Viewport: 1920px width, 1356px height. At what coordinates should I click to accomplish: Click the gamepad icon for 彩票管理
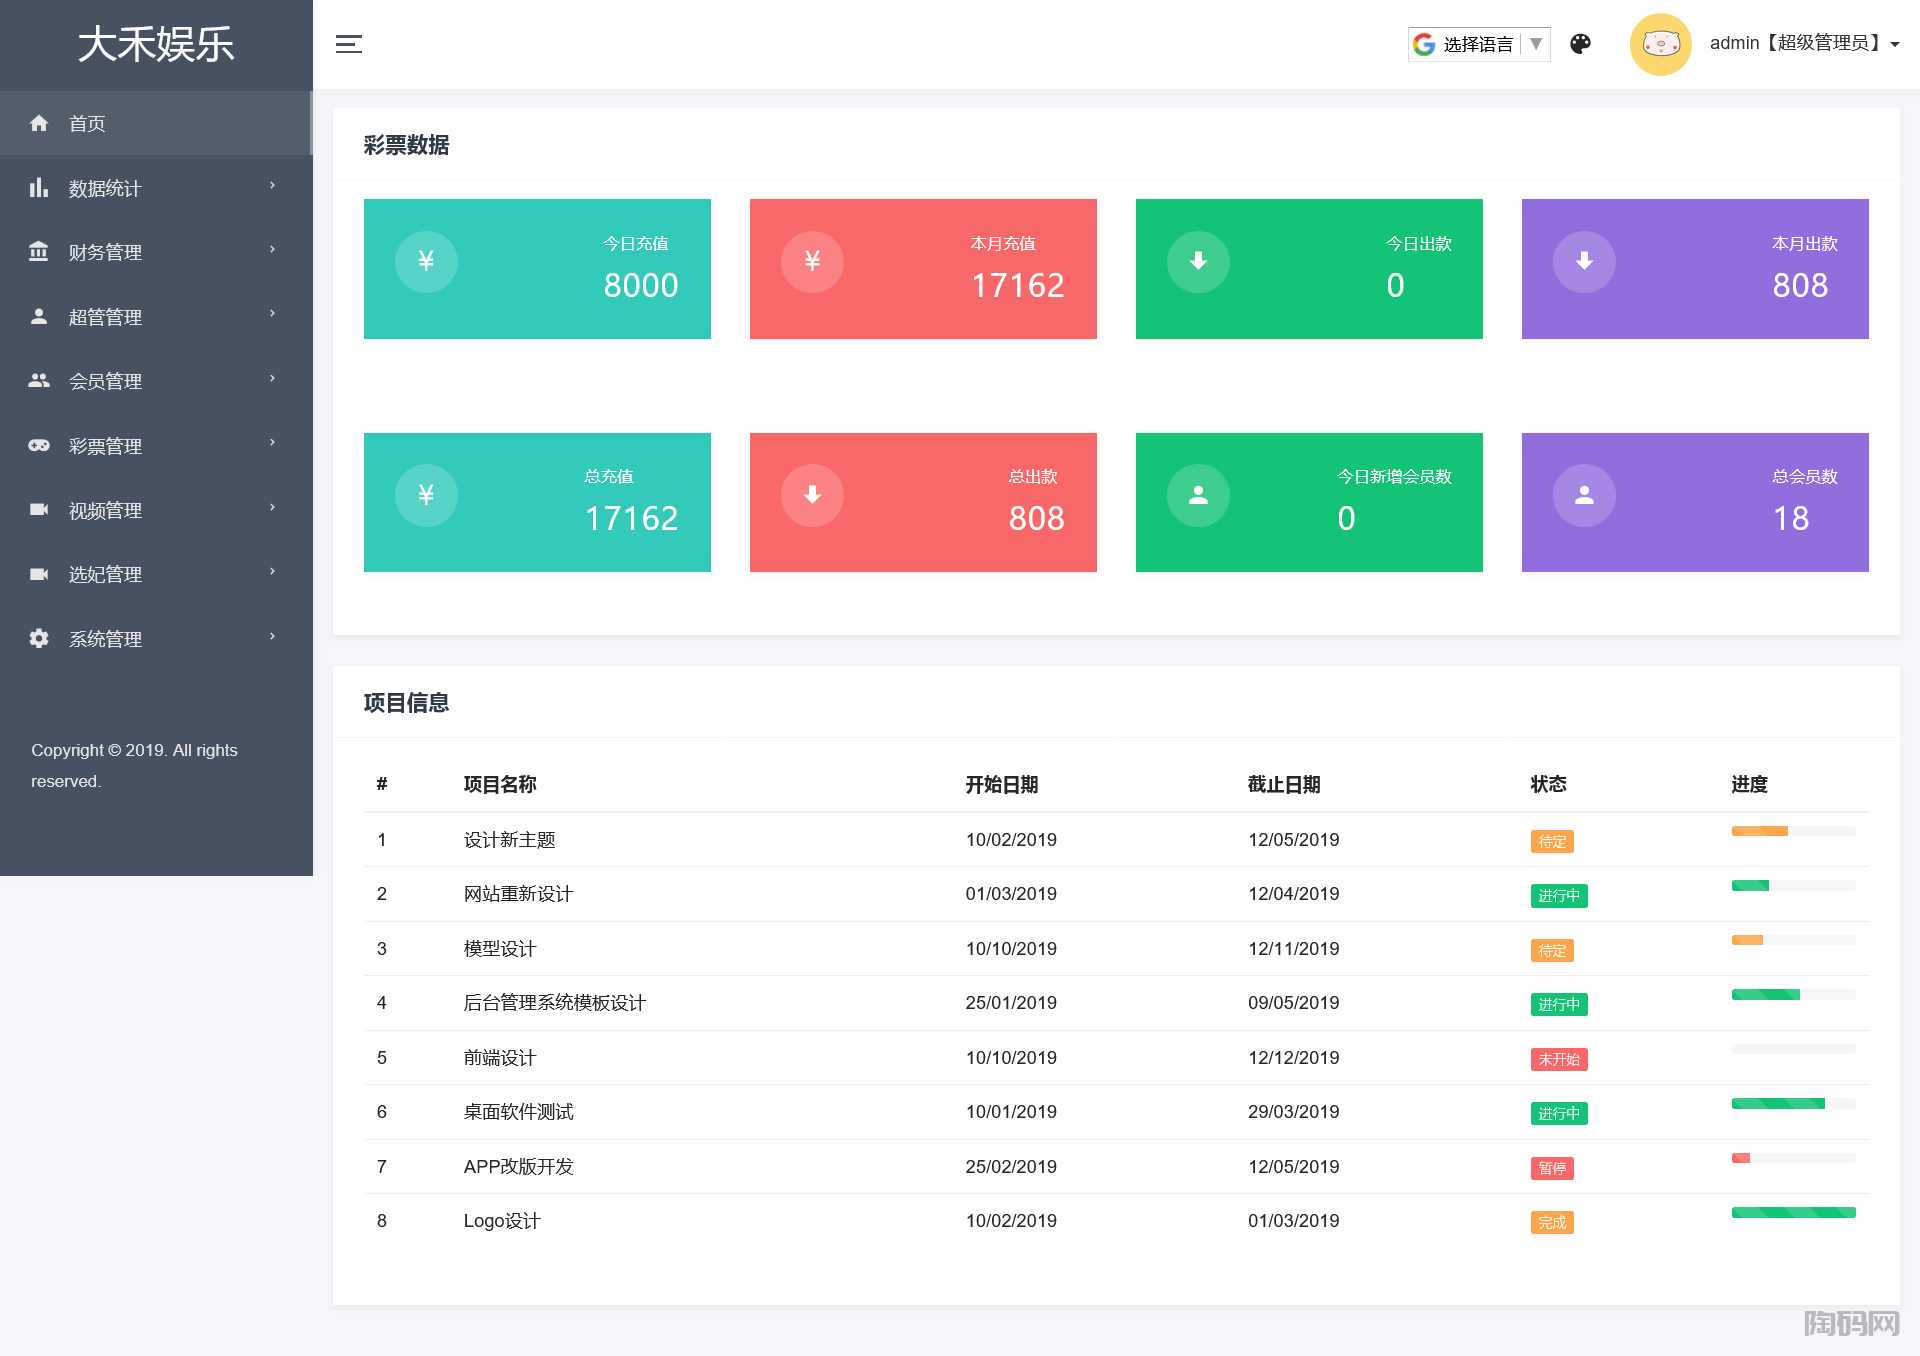39,446
